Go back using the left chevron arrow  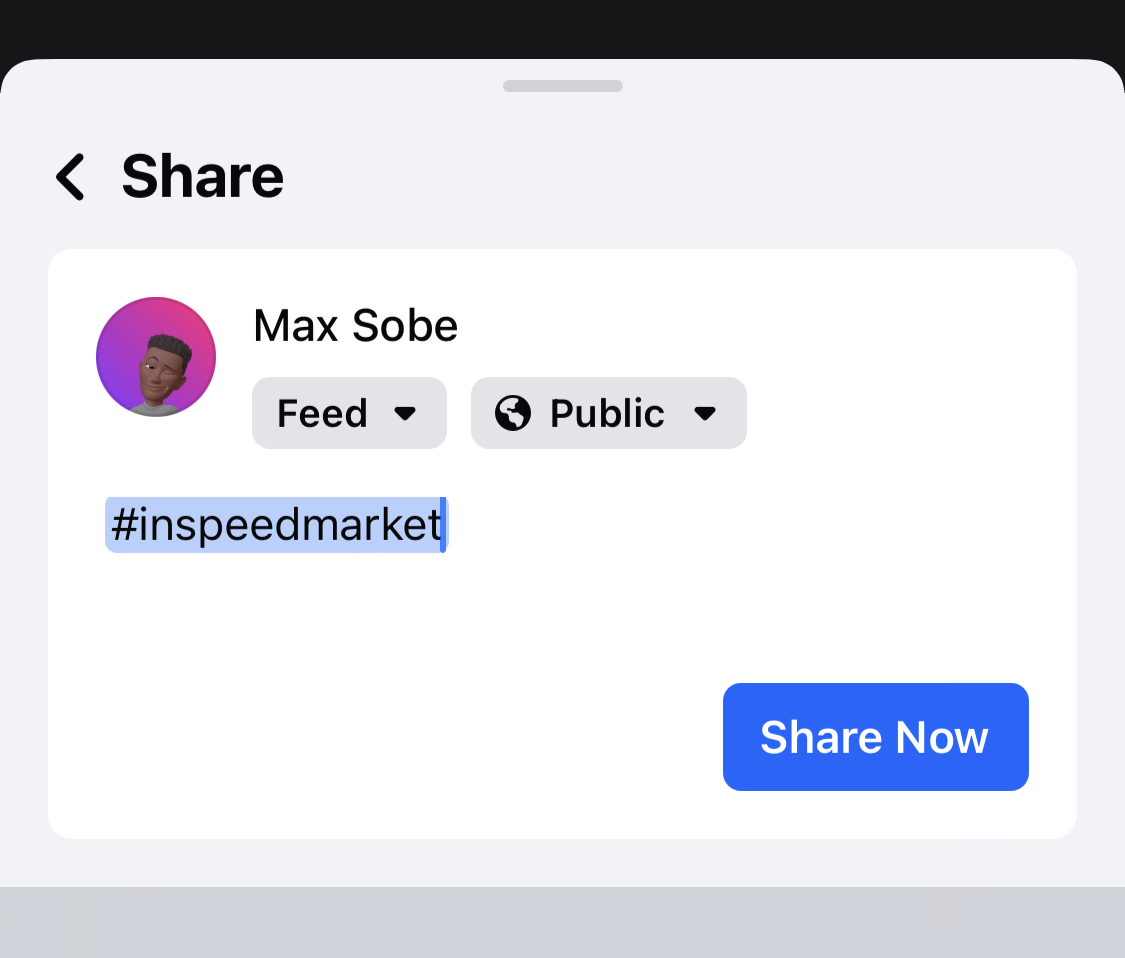[x=70, y=178]
